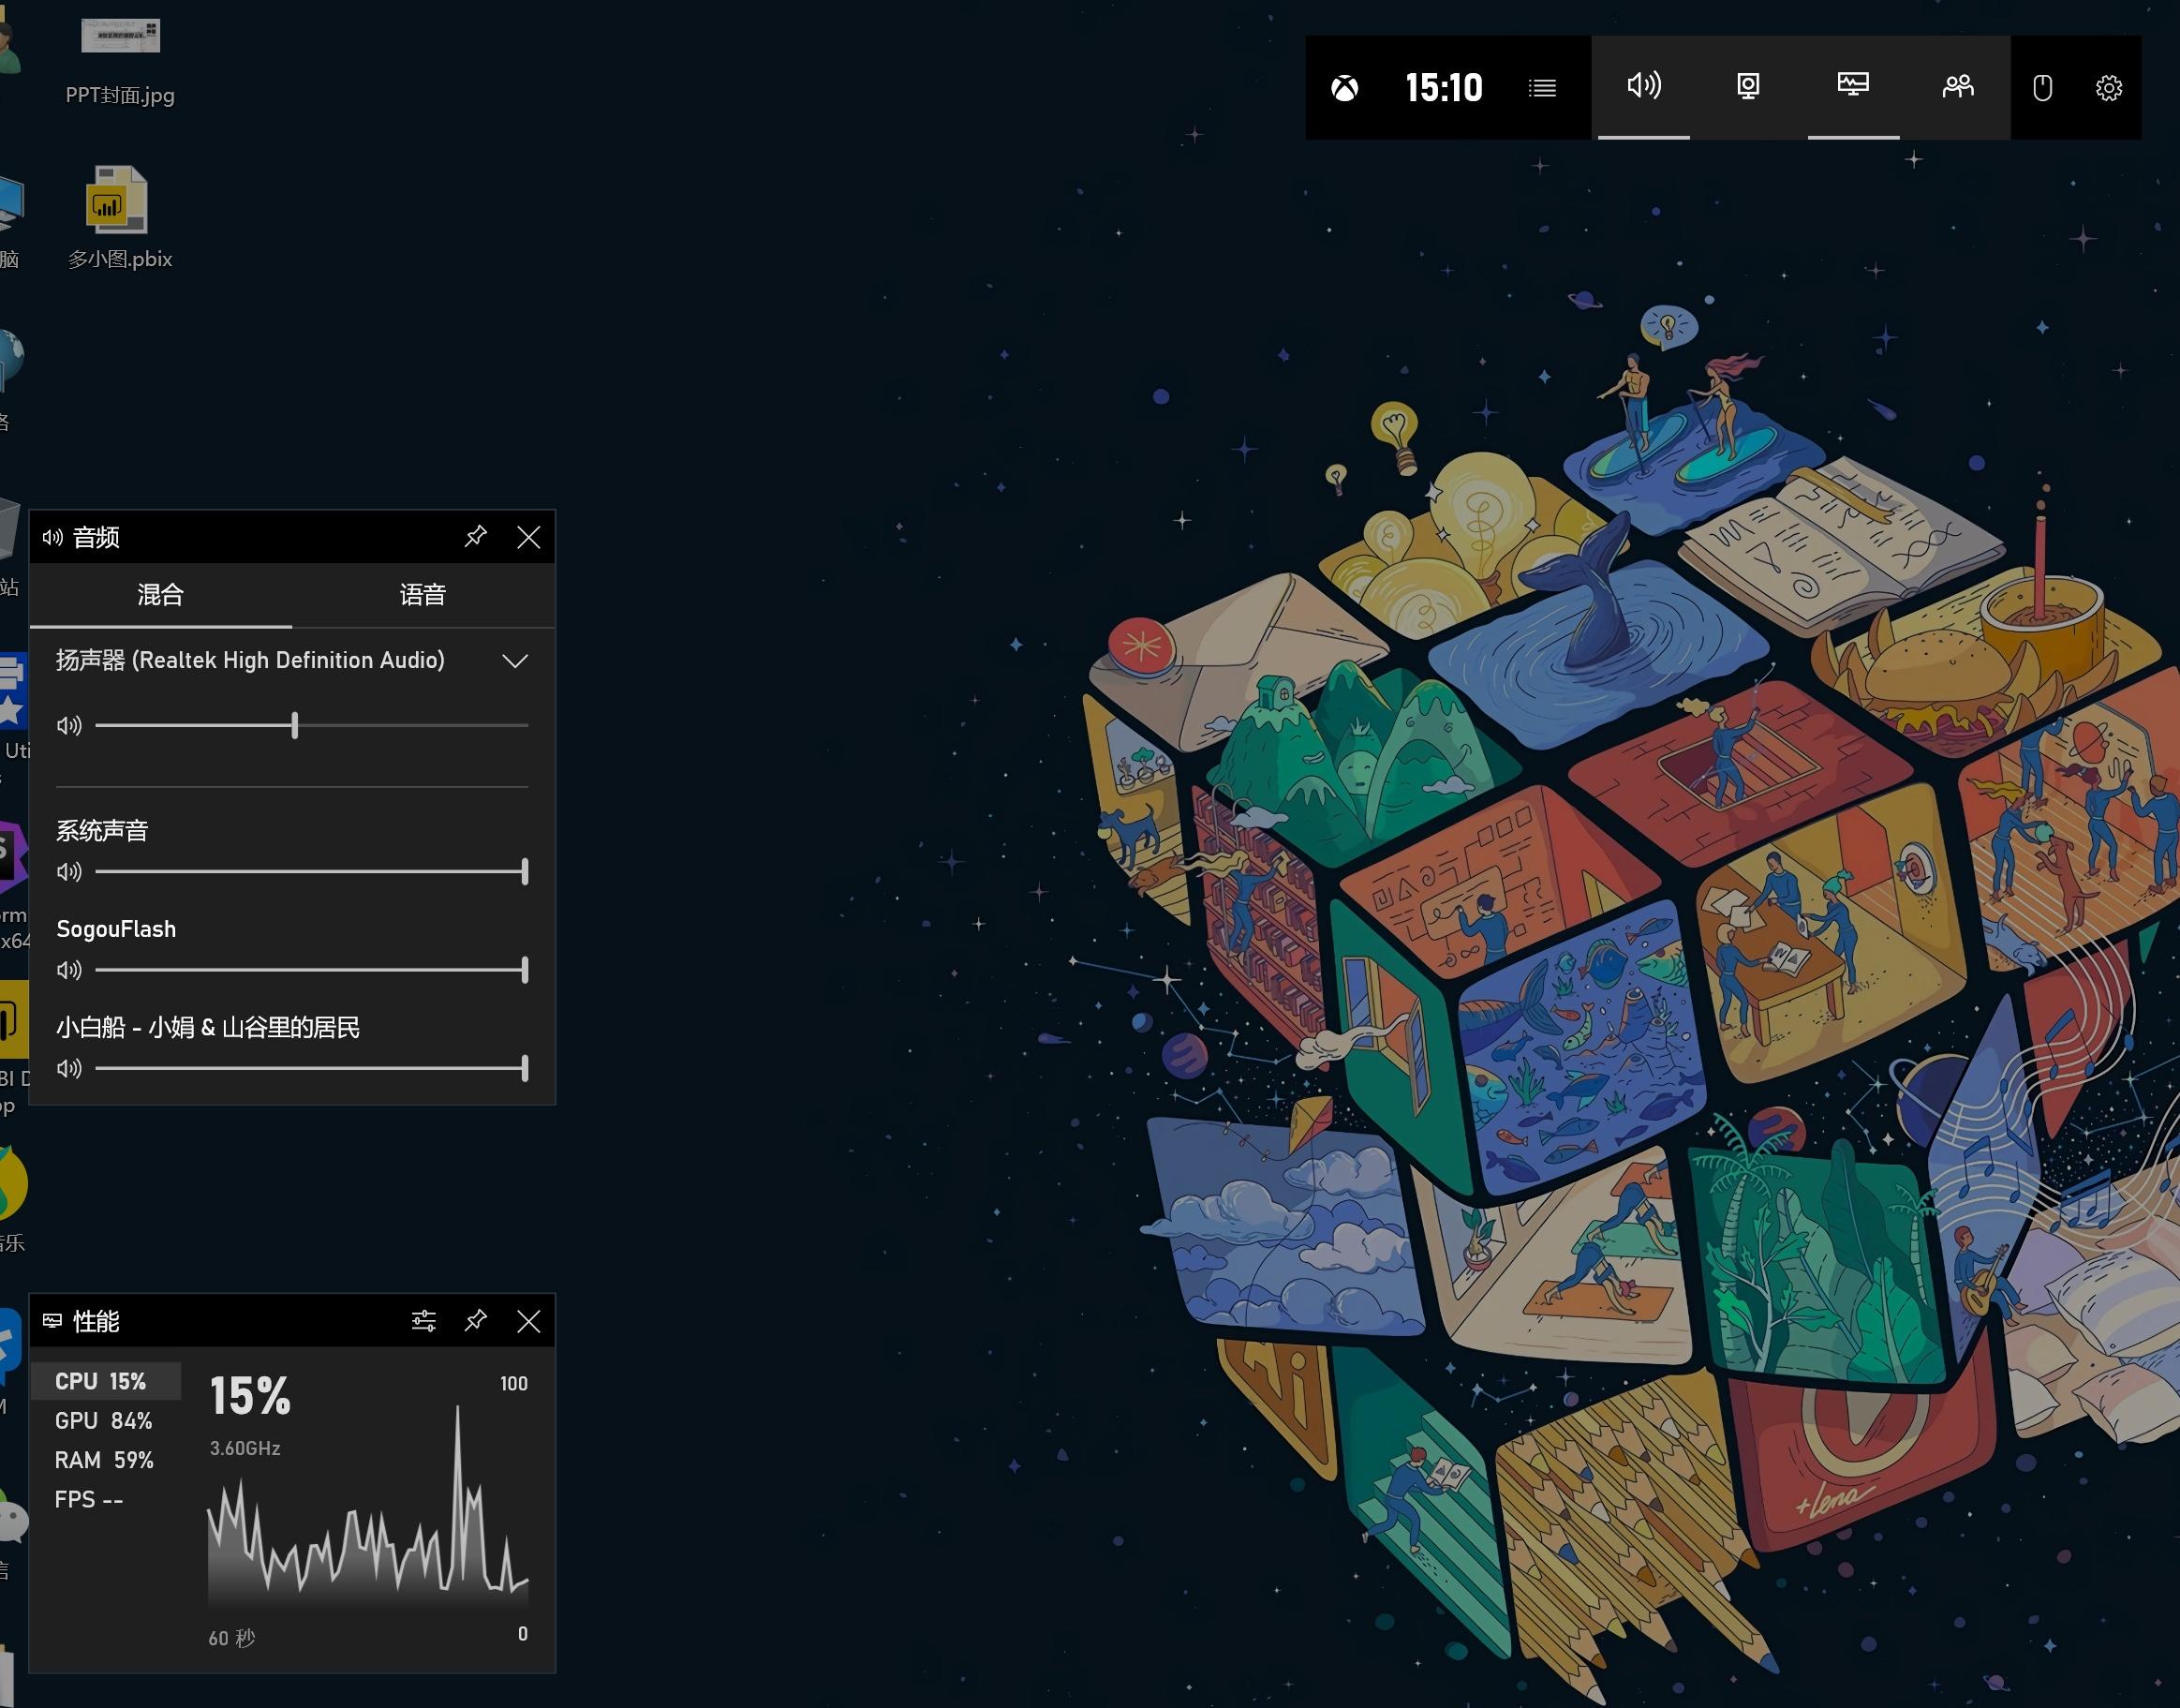
Task: Select the GPU 84% metric
Action: pos(103,1421)
